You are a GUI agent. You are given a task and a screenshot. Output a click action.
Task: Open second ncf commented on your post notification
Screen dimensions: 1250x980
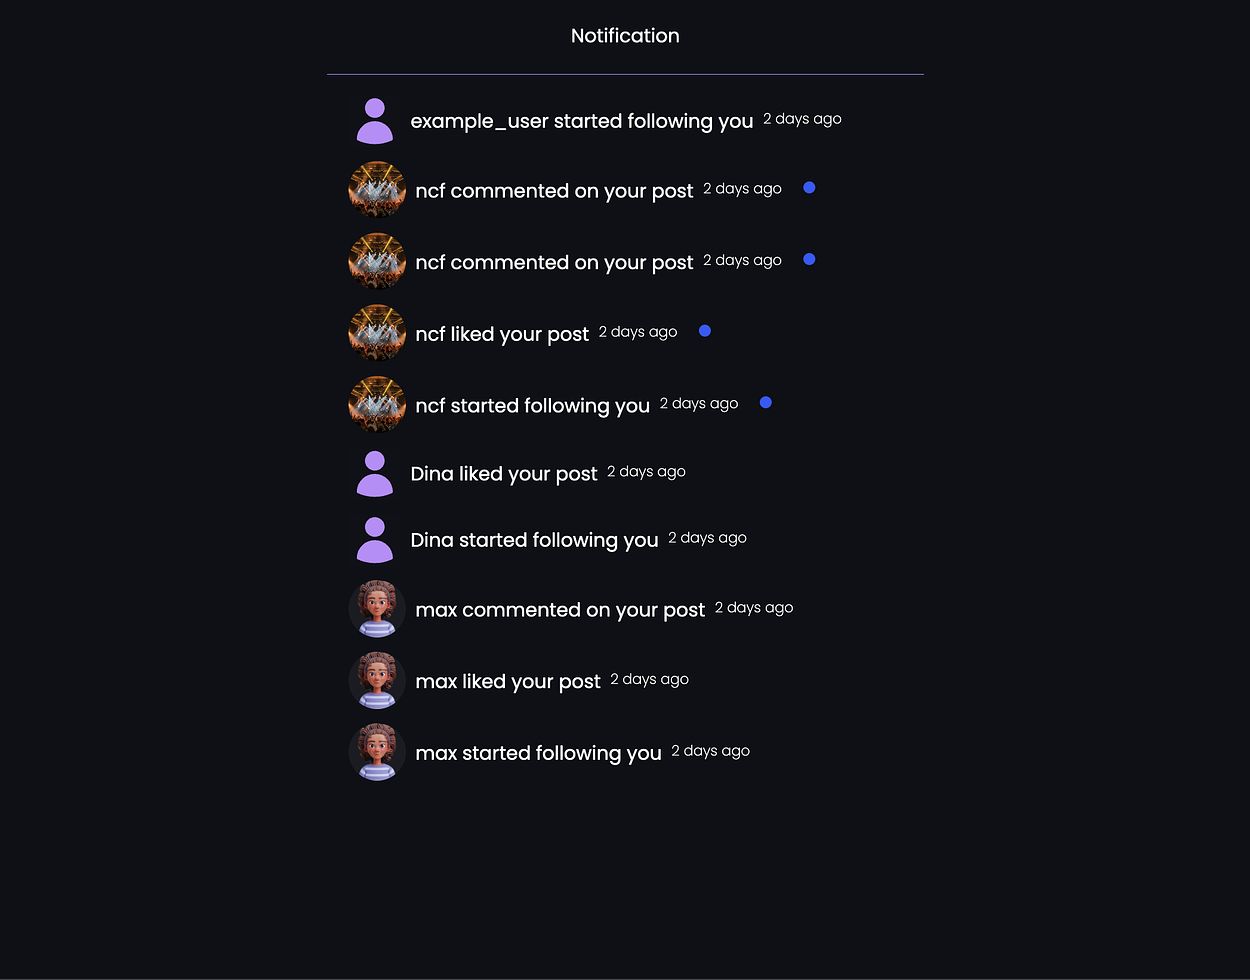554,262
